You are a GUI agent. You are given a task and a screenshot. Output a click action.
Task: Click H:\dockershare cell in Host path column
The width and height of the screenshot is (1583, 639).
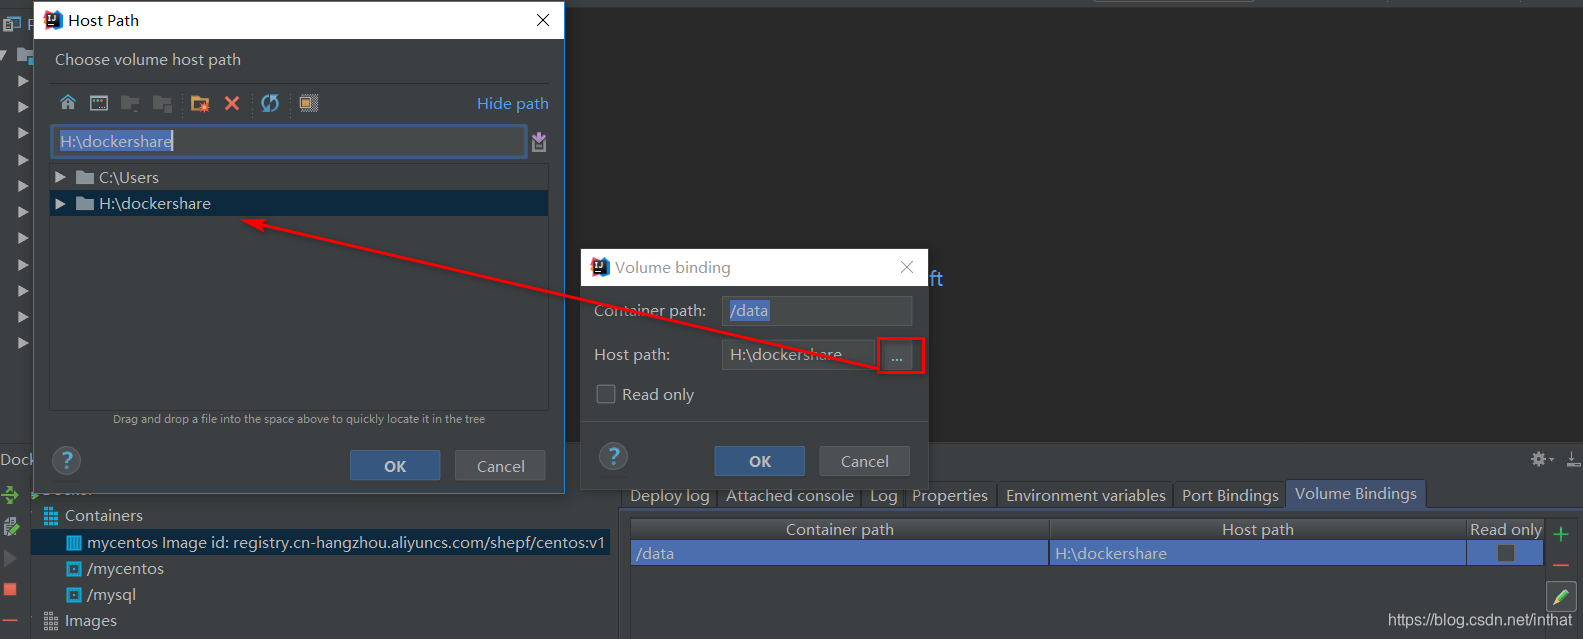[x=1257, y=553]
